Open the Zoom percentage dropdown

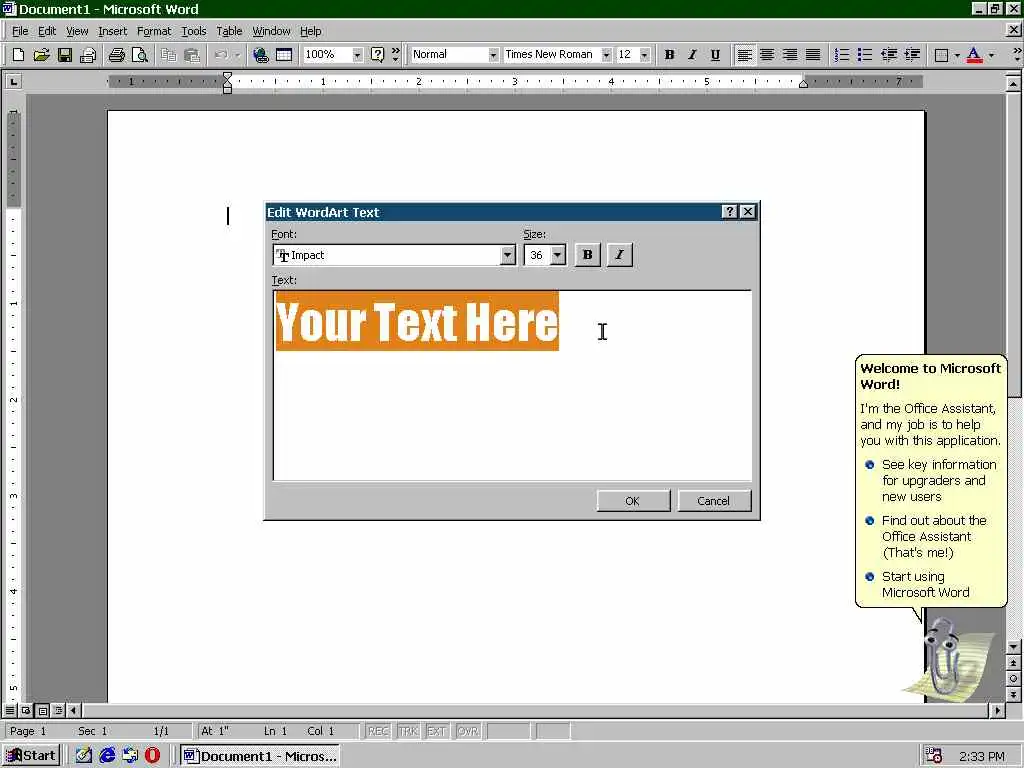click(357, 55)
